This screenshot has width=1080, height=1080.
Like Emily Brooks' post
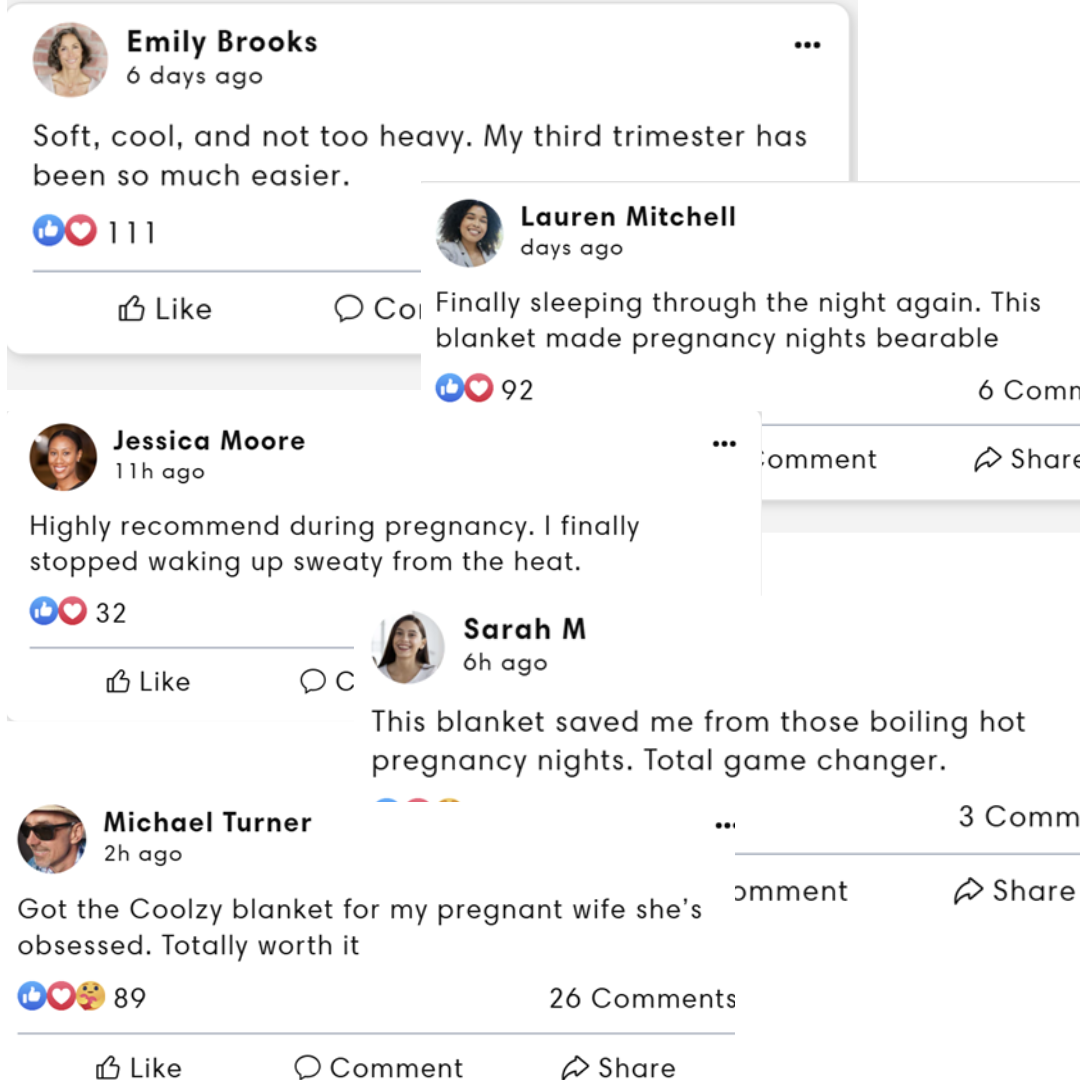(164, 309)
